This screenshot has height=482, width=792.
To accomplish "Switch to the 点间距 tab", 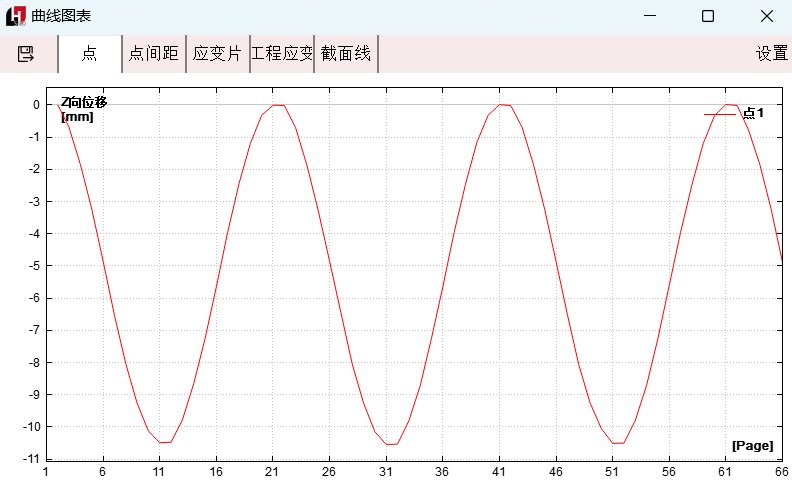I will click(x=154, y=54).
